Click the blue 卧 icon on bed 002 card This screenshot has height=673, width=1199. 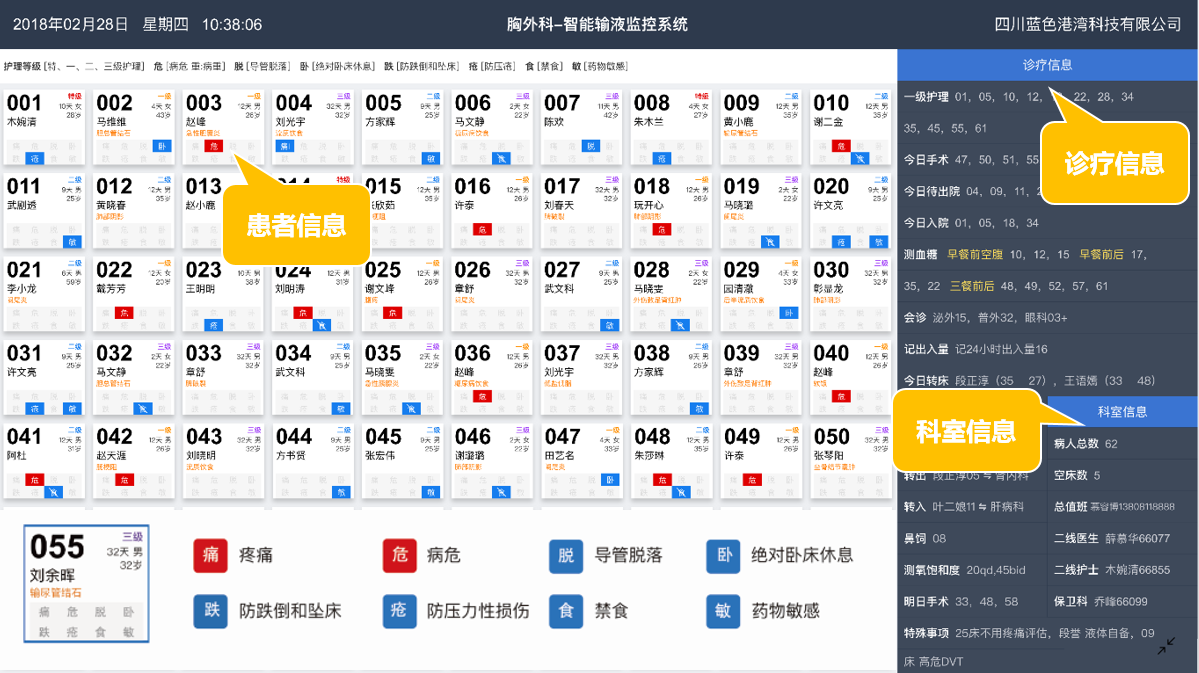(x=161, y=146)
